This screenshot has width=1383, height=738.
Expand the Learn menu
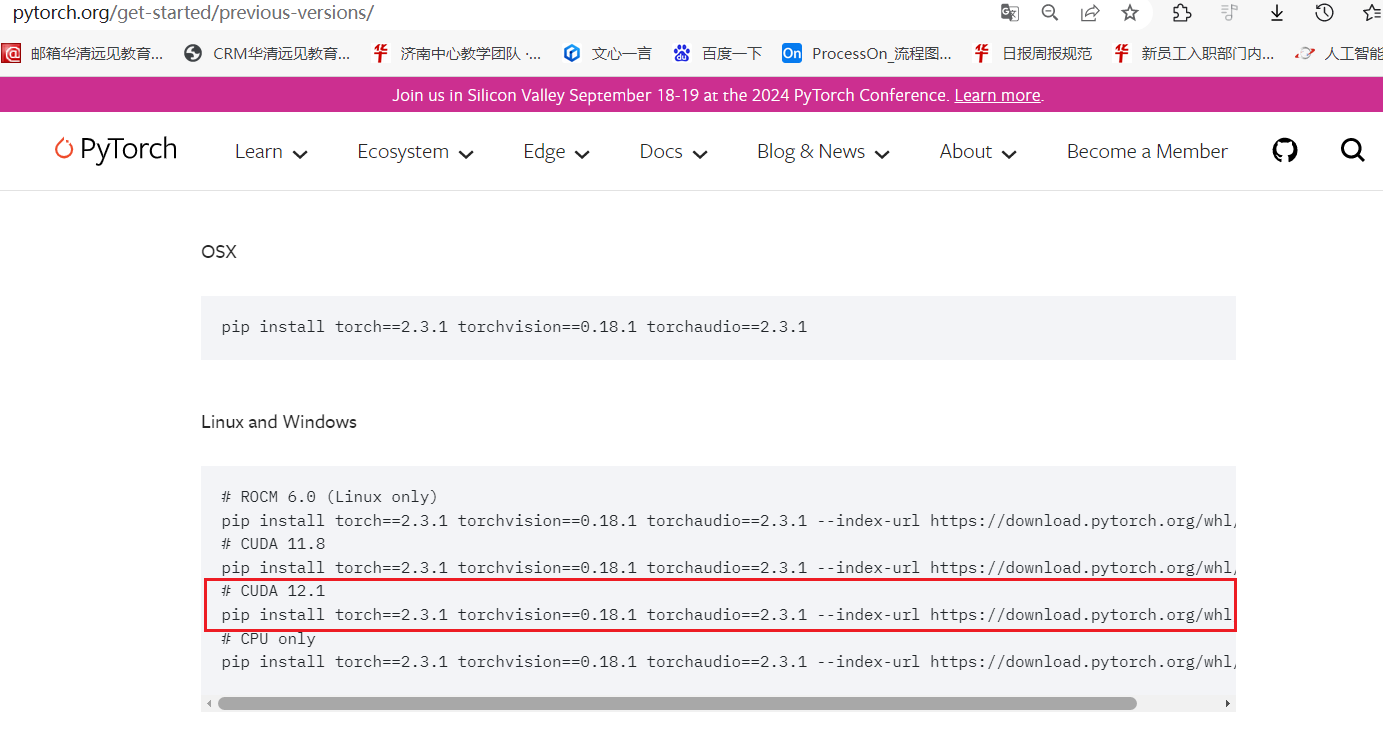(x=271, y=151)
